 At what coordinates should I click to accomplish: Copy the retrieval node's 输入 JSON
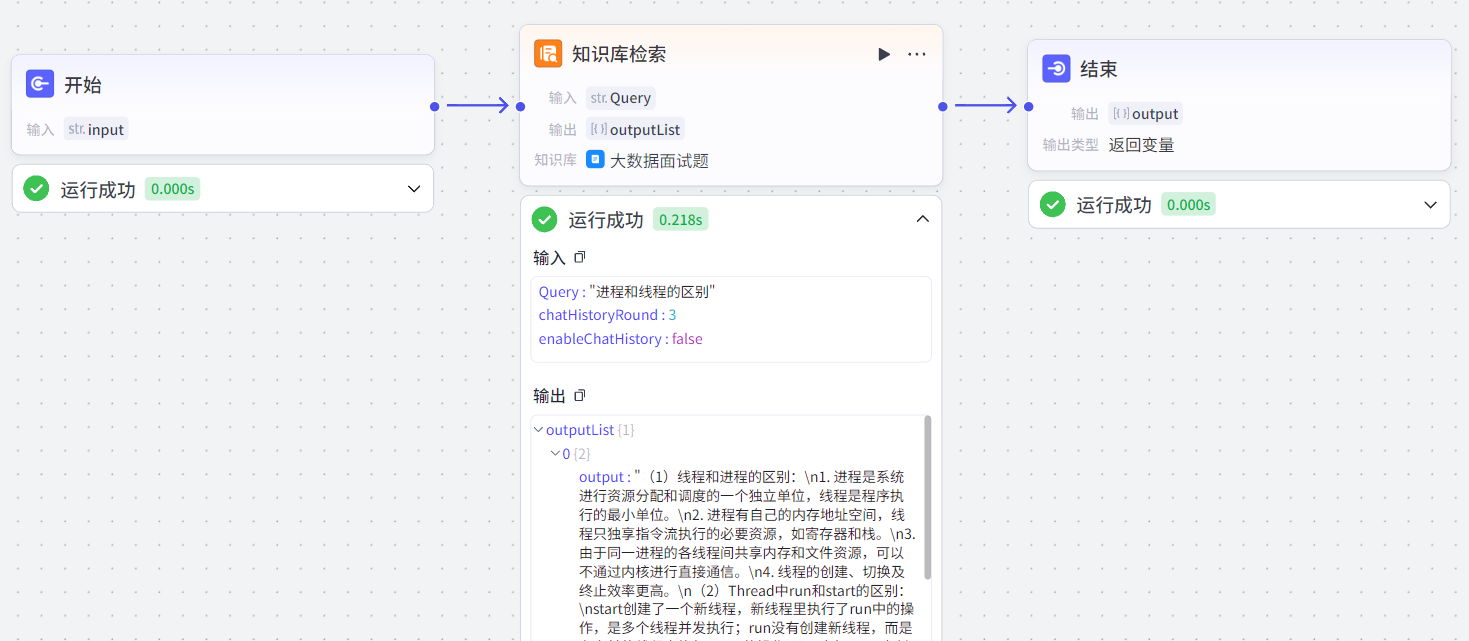[x=580, y=258]
